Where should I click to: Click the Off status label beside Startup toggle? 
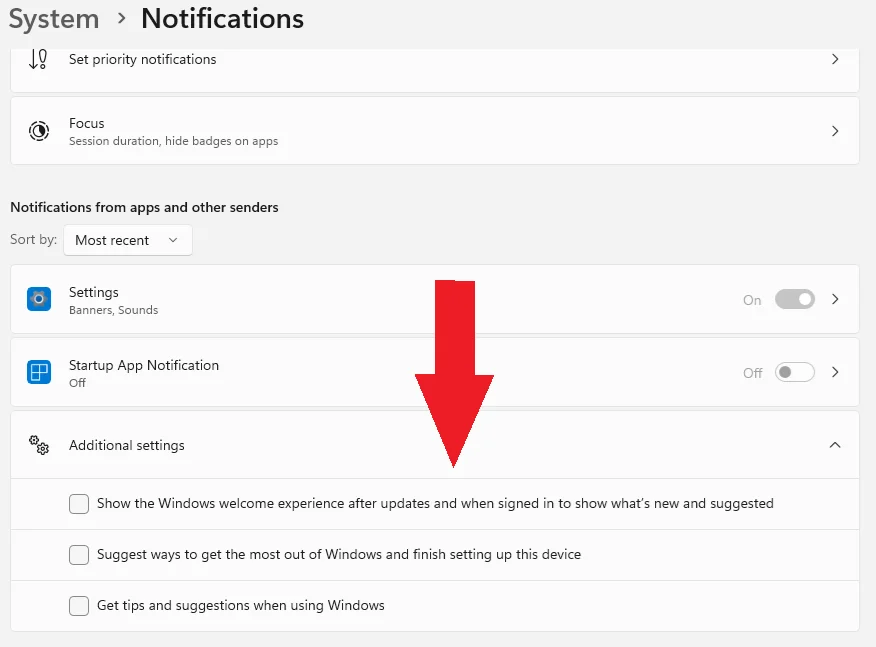[753, 373]
